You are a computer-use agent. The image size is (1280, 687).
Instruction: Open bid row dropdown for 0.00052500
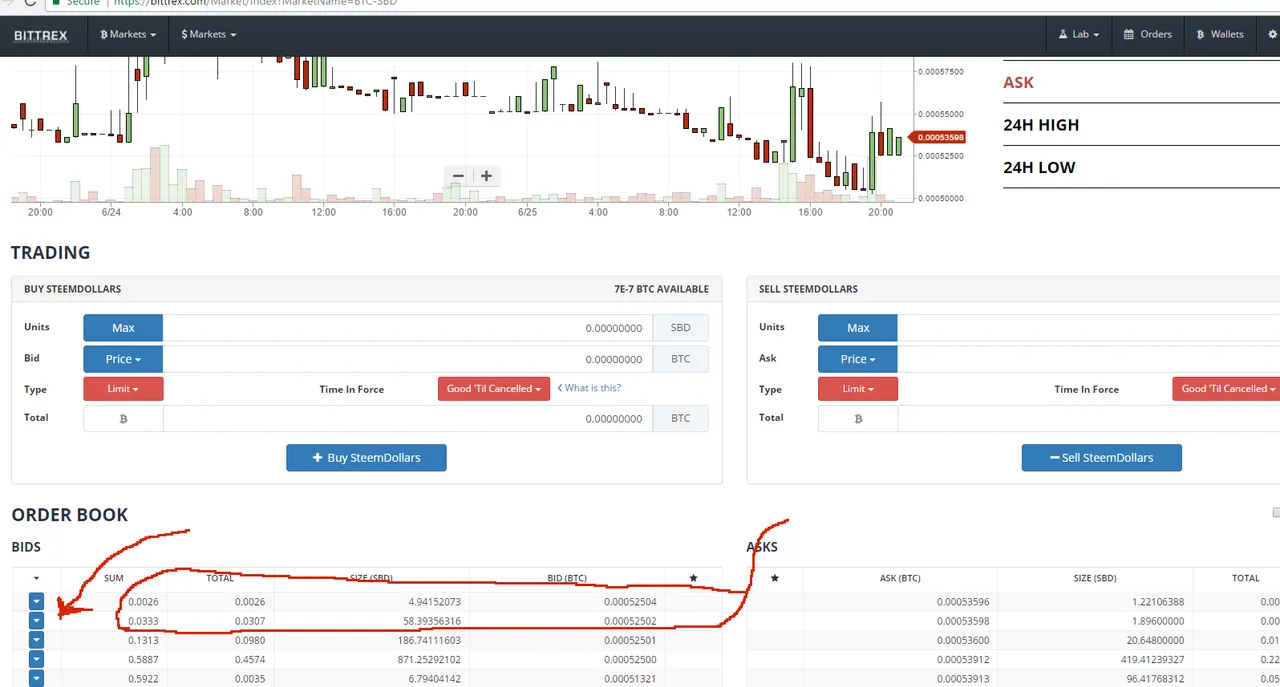[36, 659]
